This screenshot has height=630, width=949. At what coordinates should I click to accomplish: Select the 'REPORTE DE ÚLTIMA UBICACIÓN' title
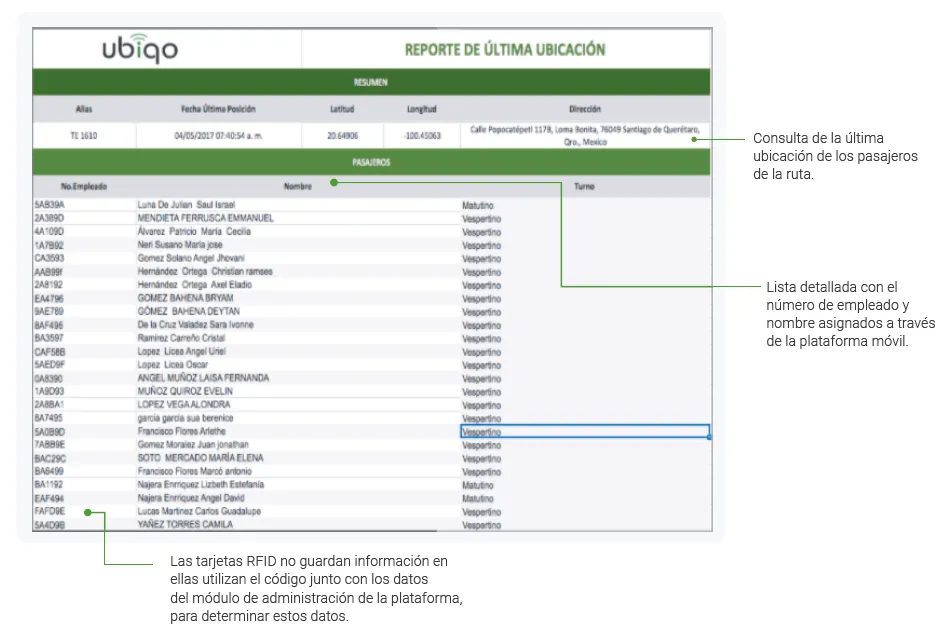[x=505, y=50]
